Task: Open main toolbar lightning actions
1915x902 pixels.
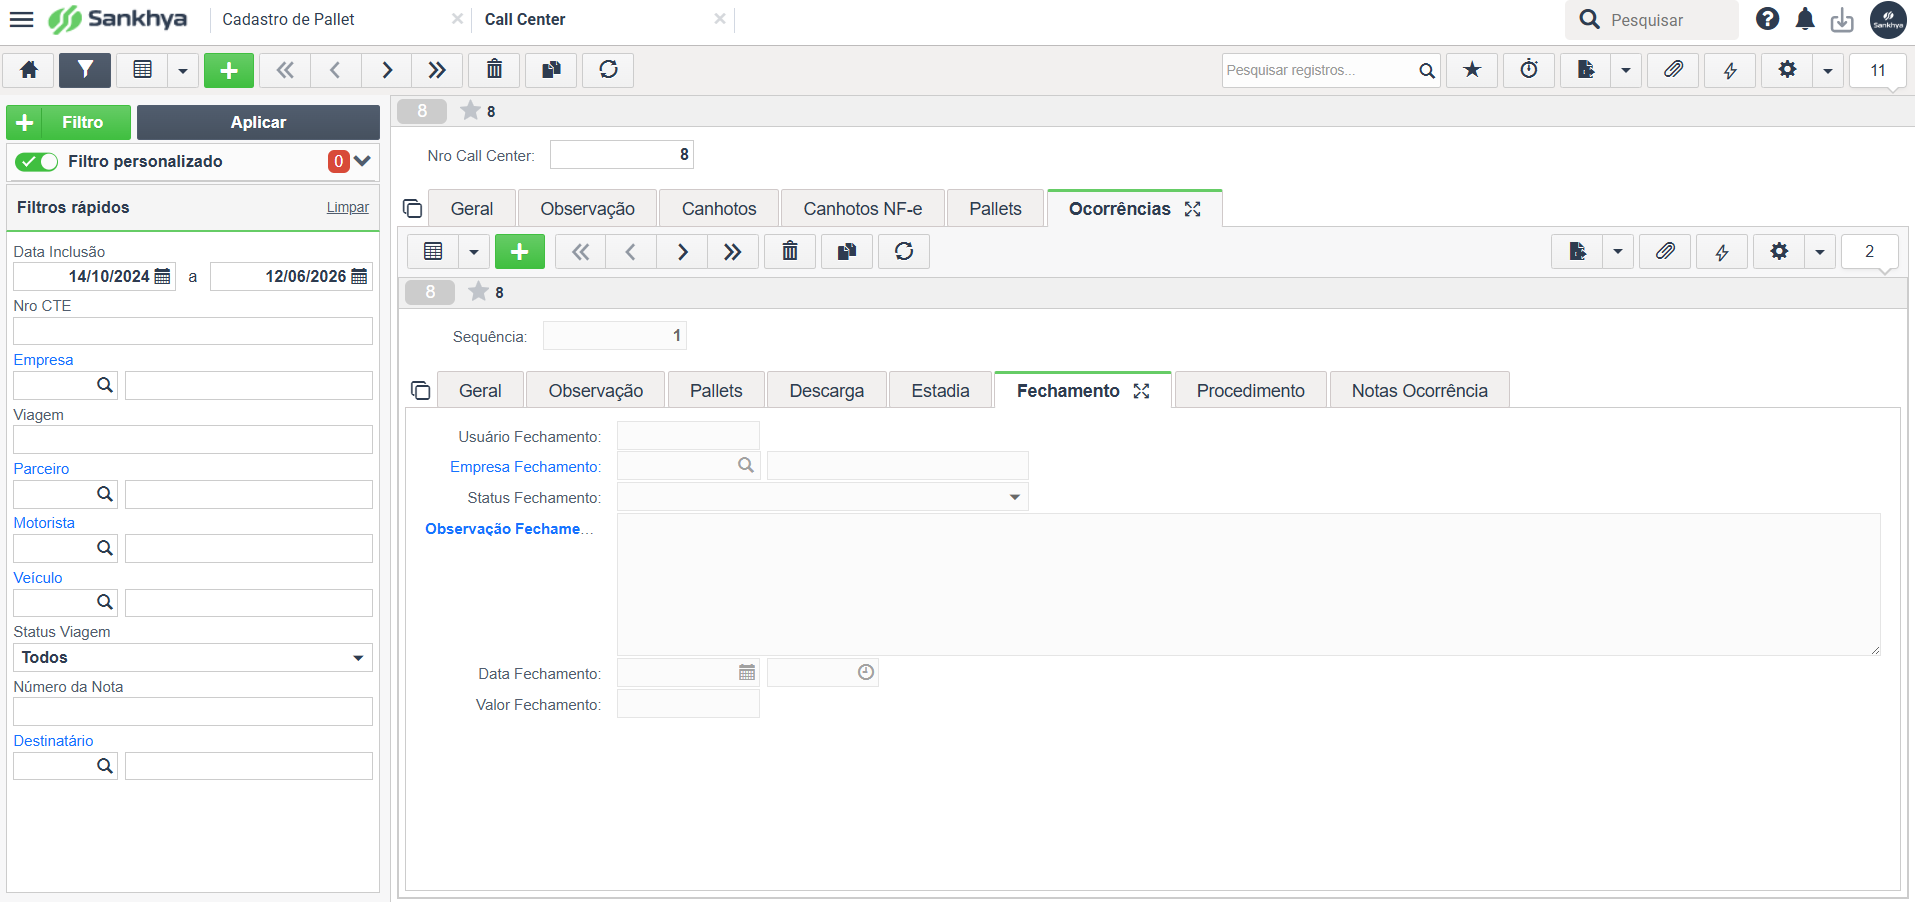Action: coord(1730,70)
